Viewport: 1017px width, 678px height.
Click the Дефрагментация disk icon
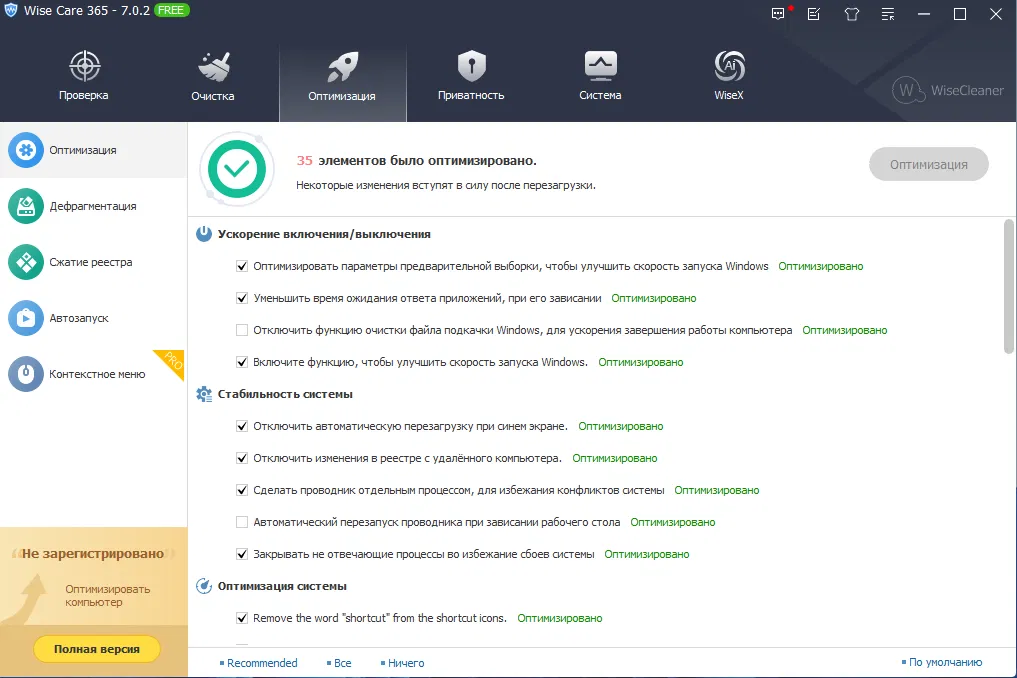coord(26,206)
